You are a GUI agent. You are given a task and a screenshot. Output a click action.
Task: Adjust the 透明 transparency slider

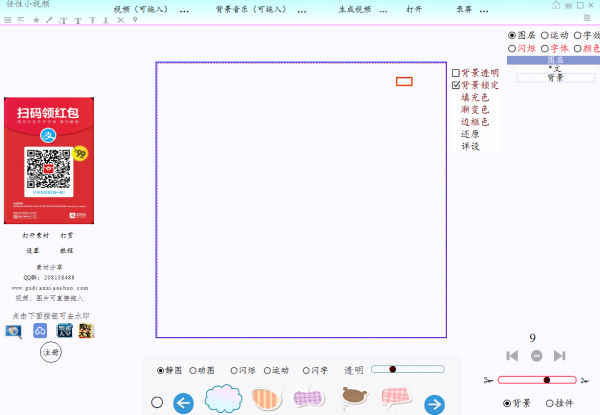point(408,369)
